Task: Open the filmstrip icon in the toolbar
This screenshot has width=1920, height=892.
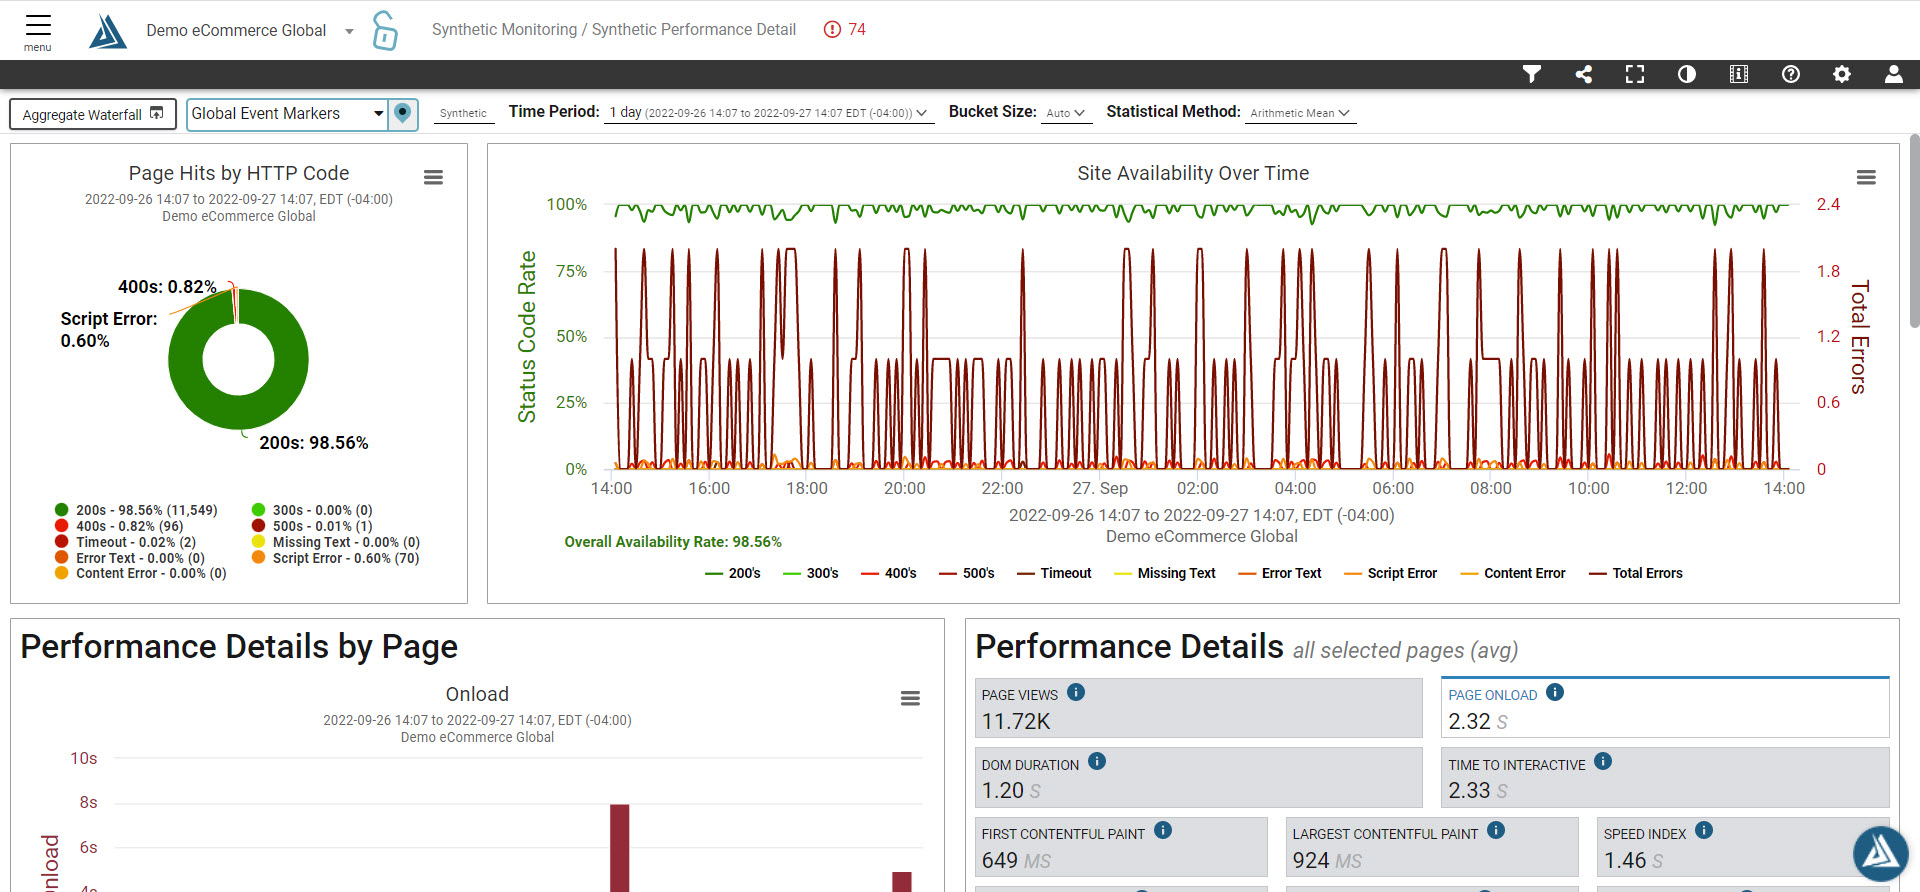Action: [1739, 74]
